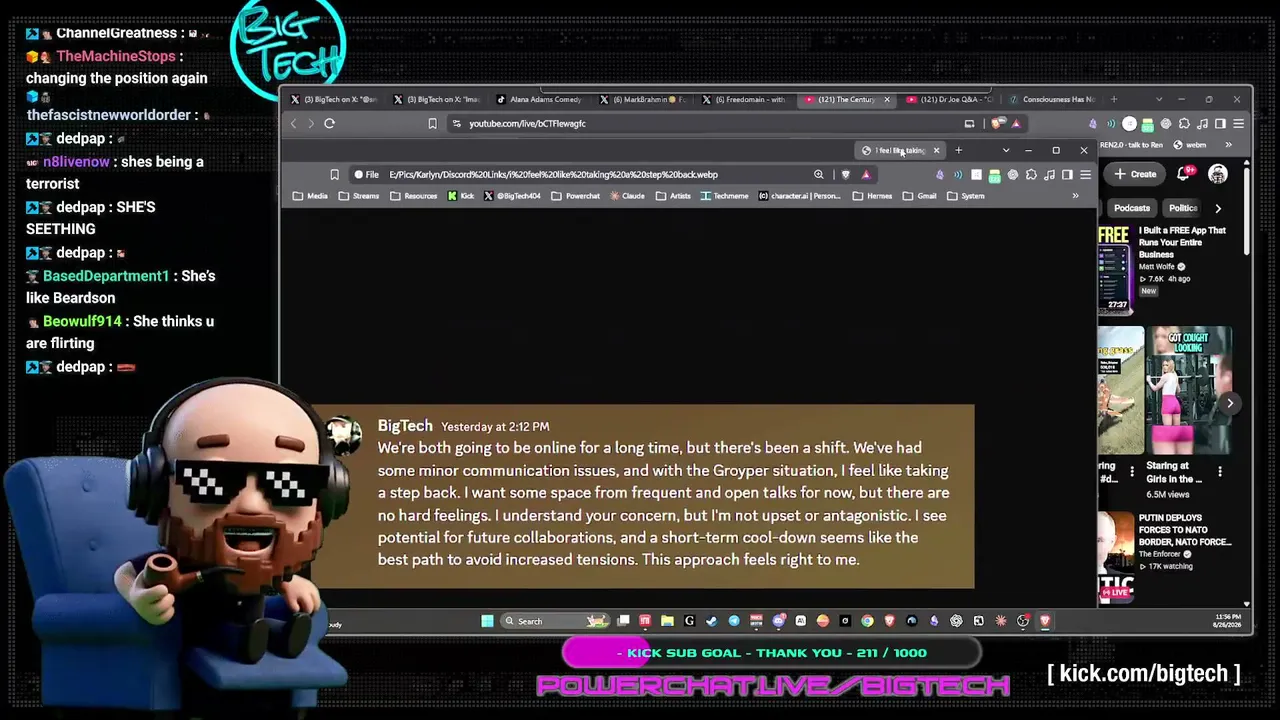Open the Extensions puzzle icon in the front window
The image size is (1280, 720).
[x=1031, y=175]
